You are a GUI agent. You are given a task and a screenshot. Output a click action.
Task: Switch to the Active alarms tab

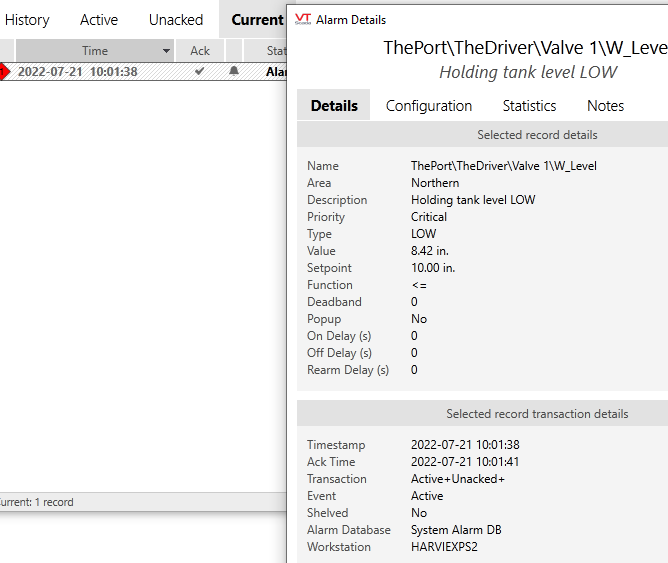tap(99, 20)
